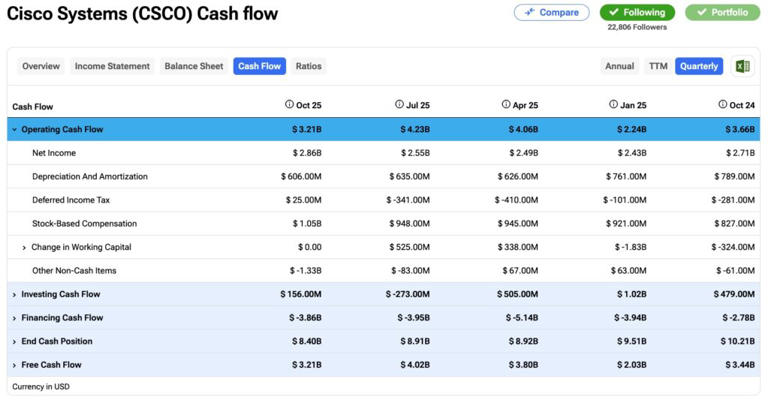Switch the period to Annual
The height and width of the screenshot is (403, 768).
(x=619, y=66)
